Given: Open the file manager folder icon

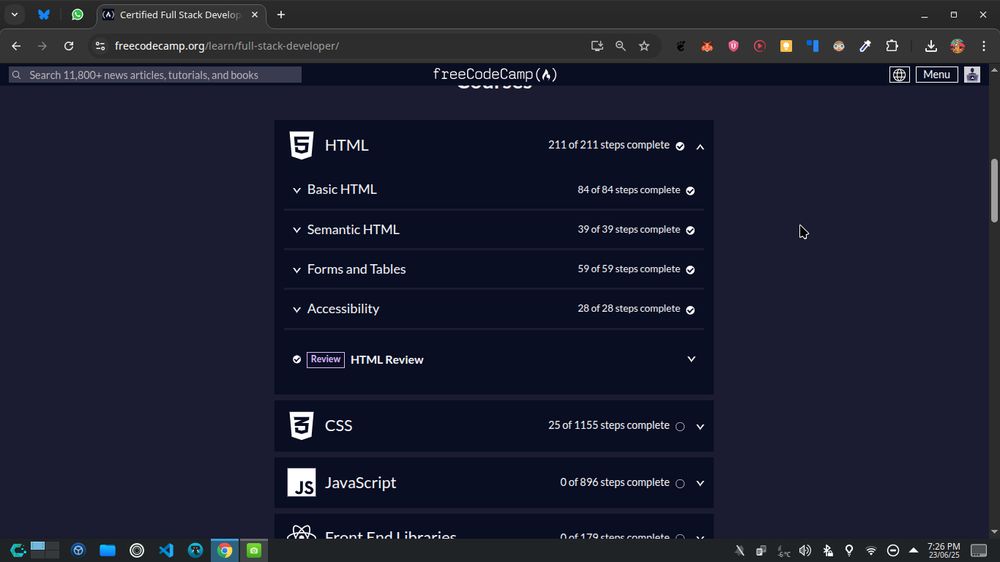Looking at the screenshot, I should (x=107, y=550).
